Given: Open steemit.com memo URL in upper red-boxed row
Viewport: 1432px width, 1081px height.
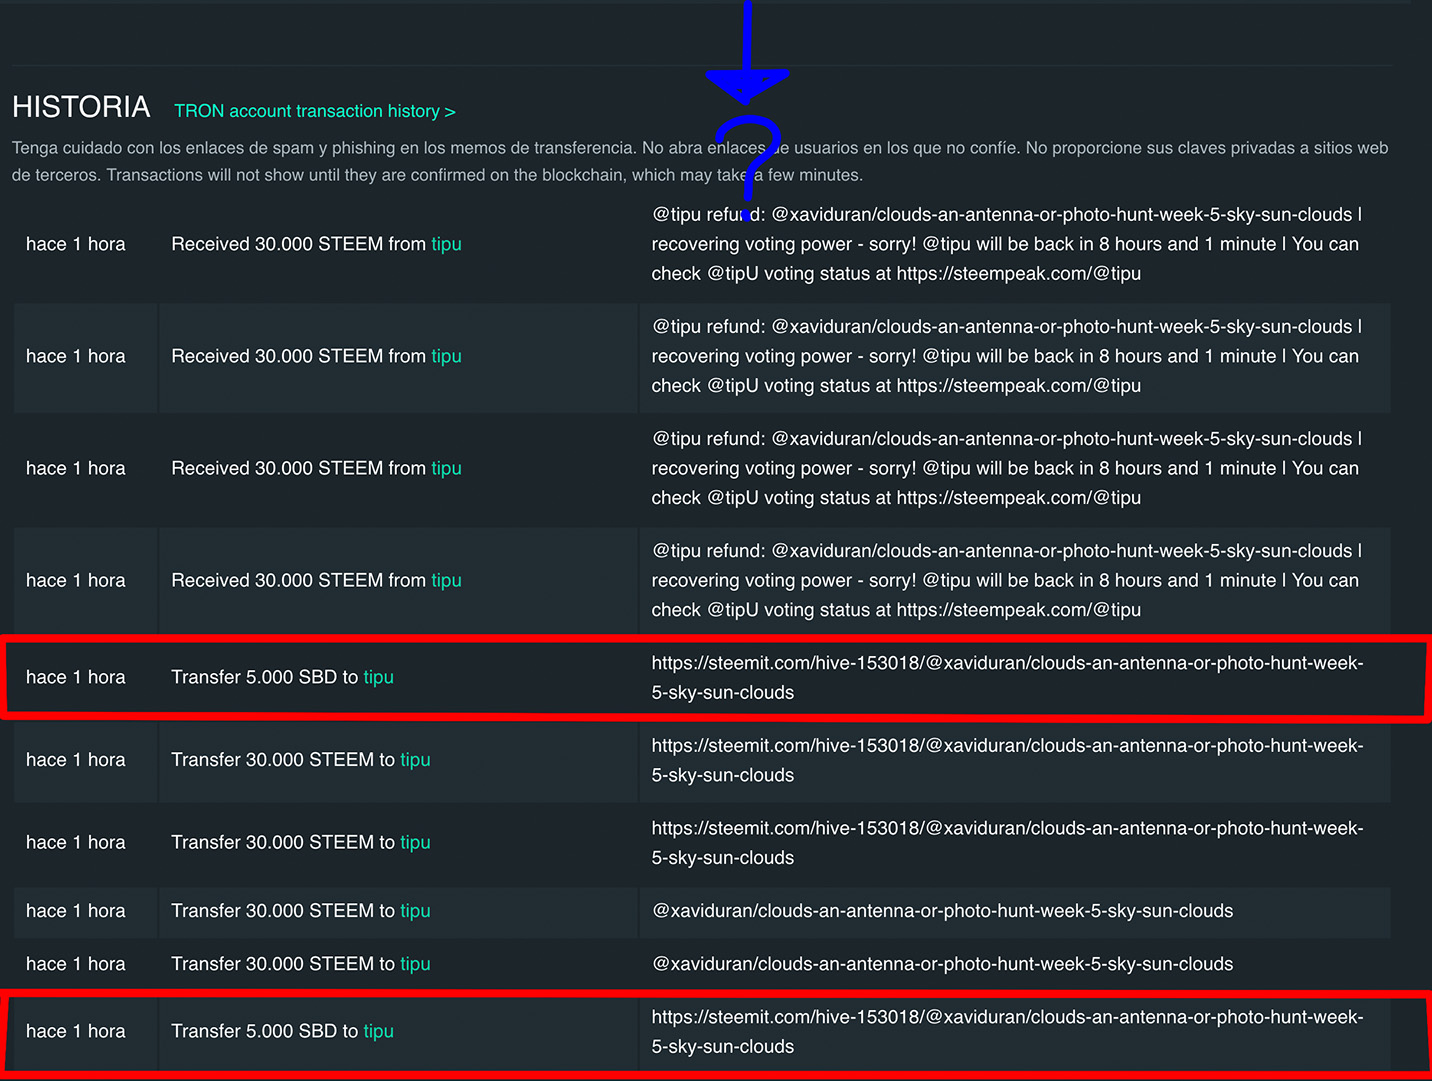Looking at the screenshot, I should tap(1007, 678).
